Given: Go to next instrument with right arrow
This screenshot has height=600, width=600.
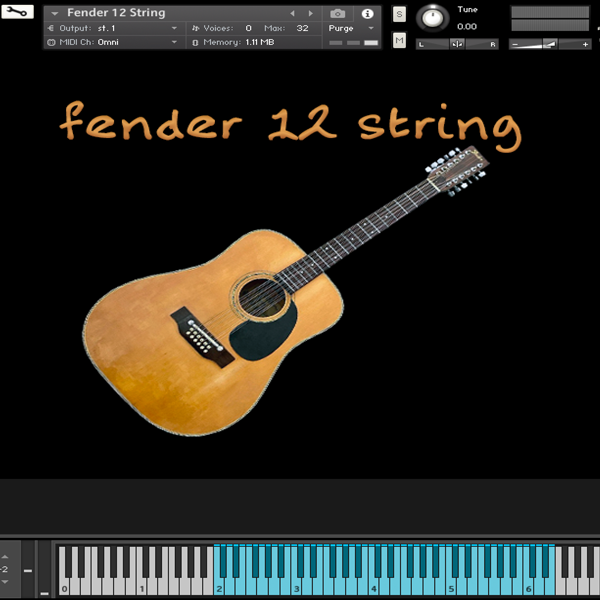Looking at the screenshot, I should tap(310, 13).
